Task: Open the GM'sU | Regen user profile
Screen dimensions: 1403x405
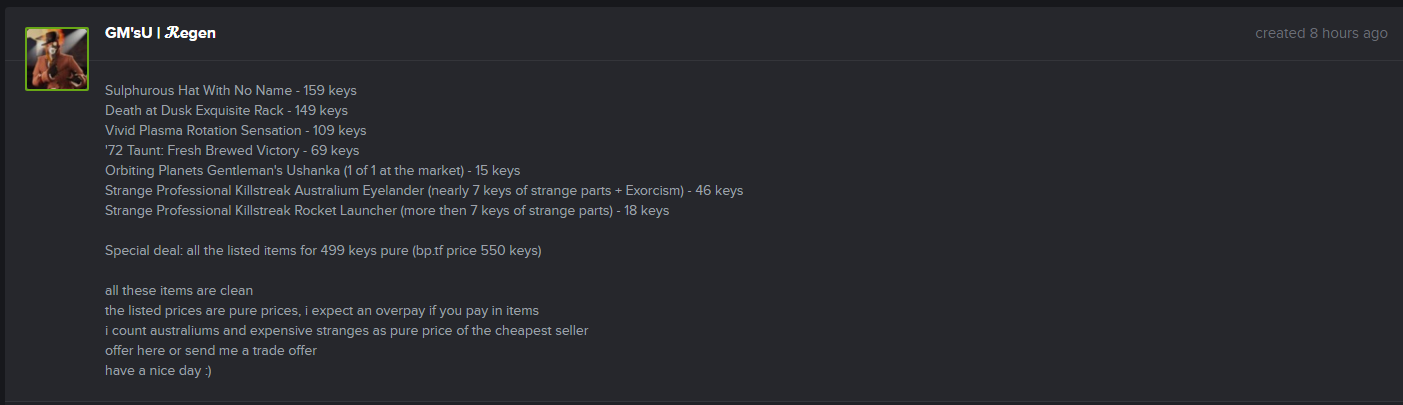Action: 160,33
